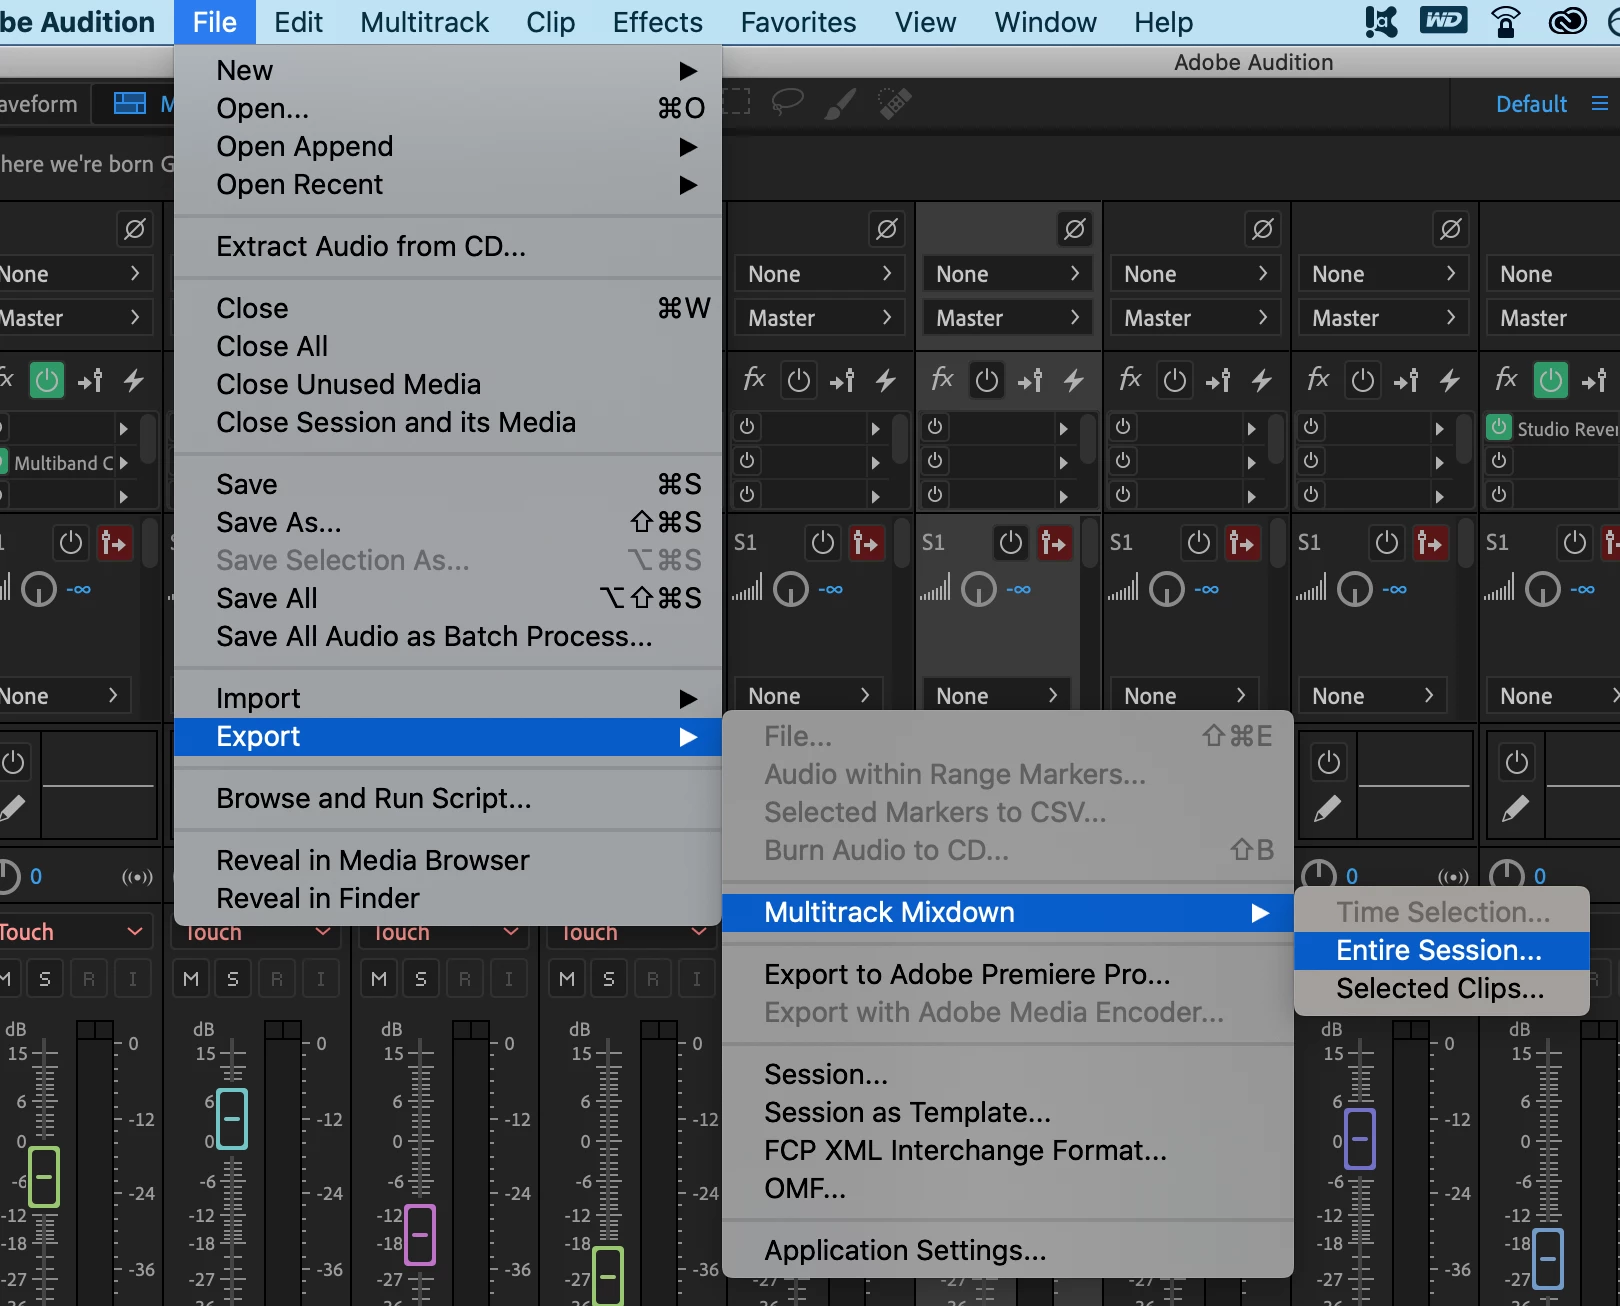Expand the Multiband C effect slot arrow

123,463
